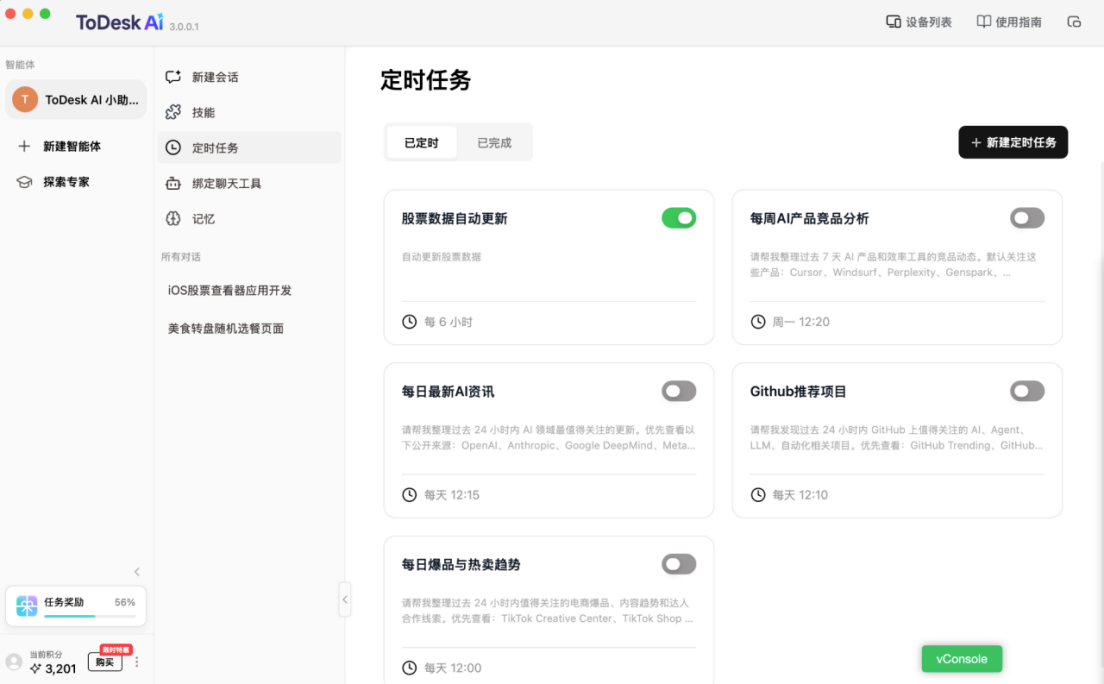Click the 每天 12:15 schedule text

(x=451, y=495)
